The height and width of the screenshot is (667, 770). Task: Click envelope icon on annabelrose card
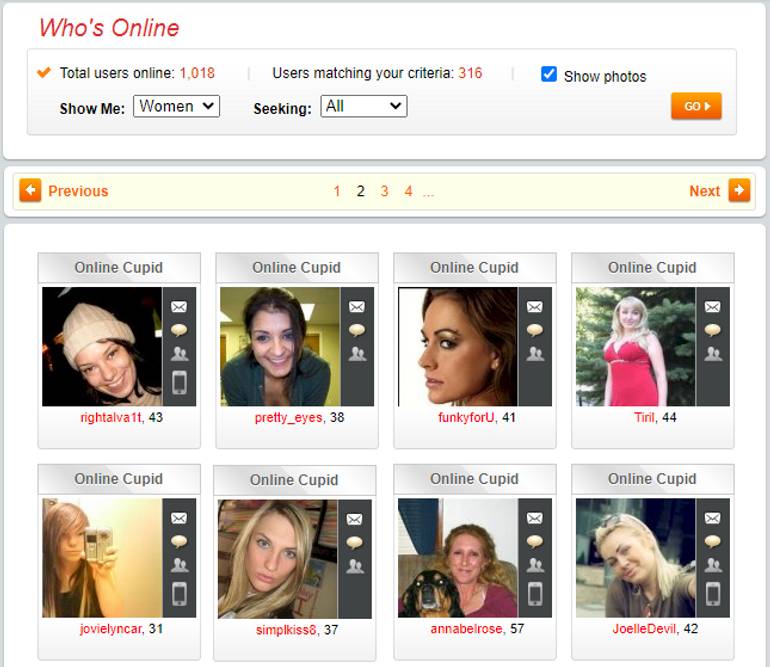coord(534,518)
